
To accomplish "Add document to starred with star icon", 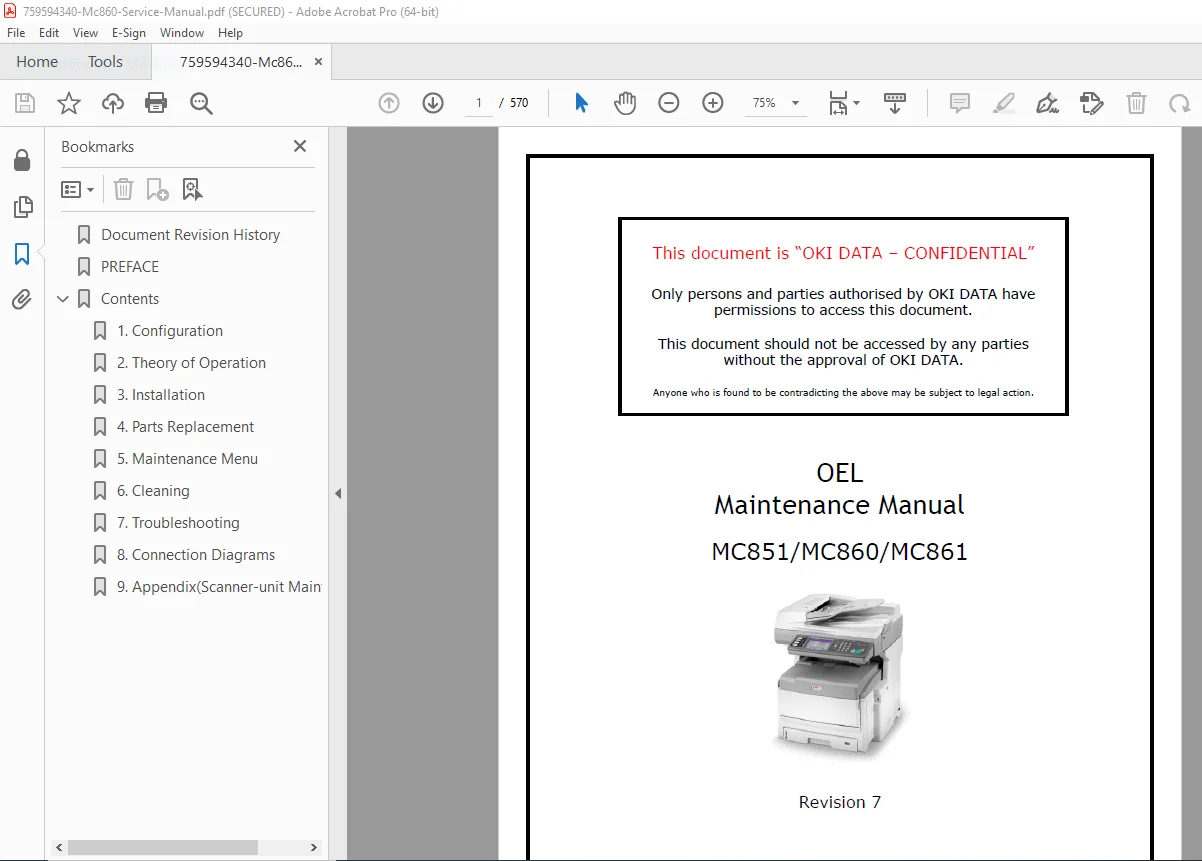I will pyautogui.click(x=68, y=103).
